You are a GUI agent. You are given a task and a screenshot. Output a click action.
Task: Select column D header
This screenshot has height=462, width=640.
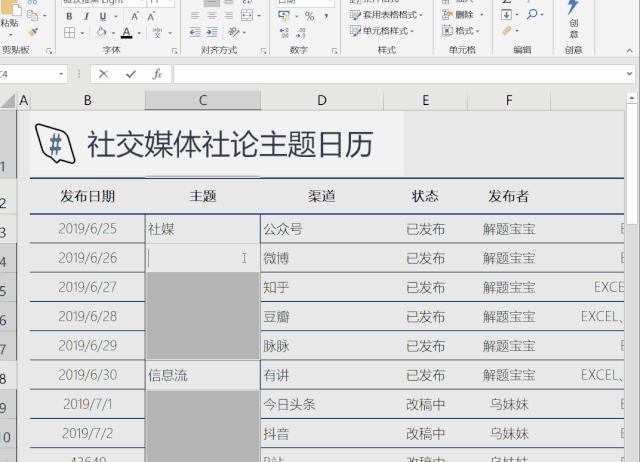pyautogui.click(x=322, y=100)
